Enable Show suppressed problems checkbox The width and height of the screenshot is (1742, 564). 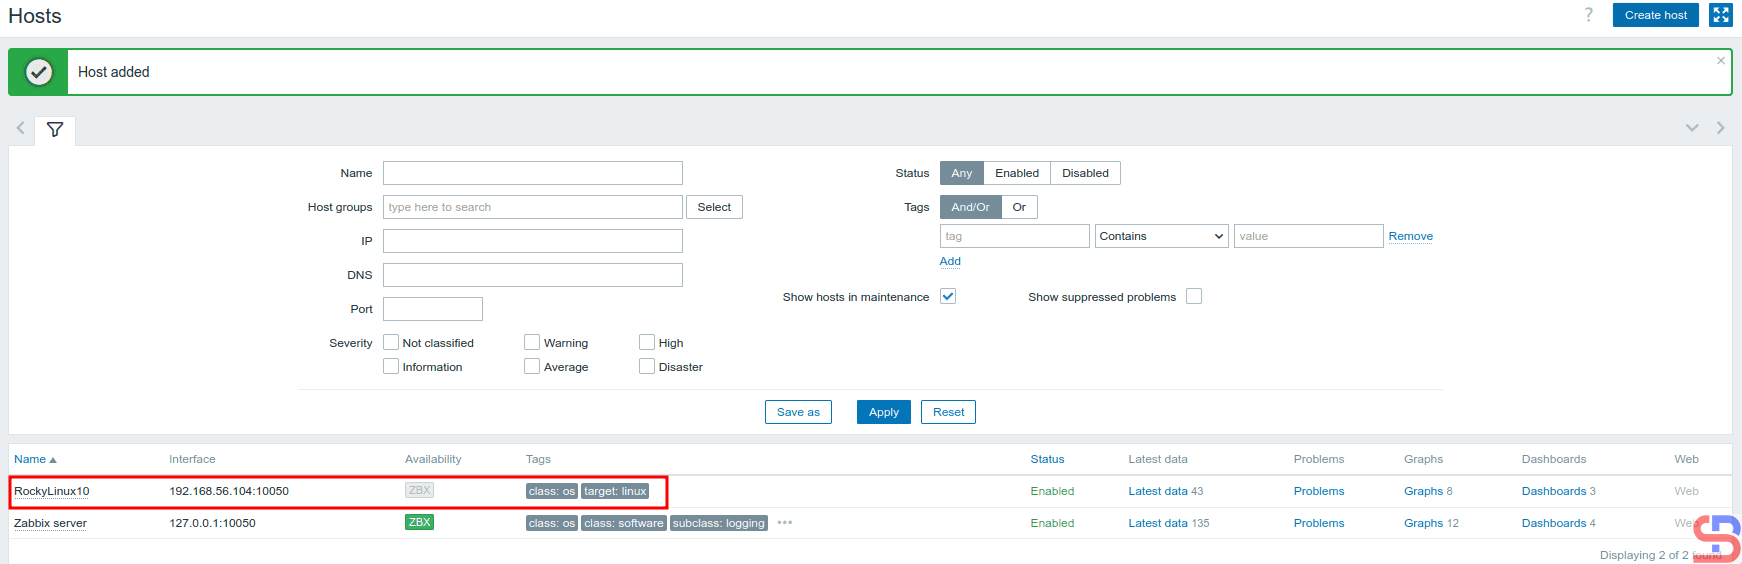1193,296
